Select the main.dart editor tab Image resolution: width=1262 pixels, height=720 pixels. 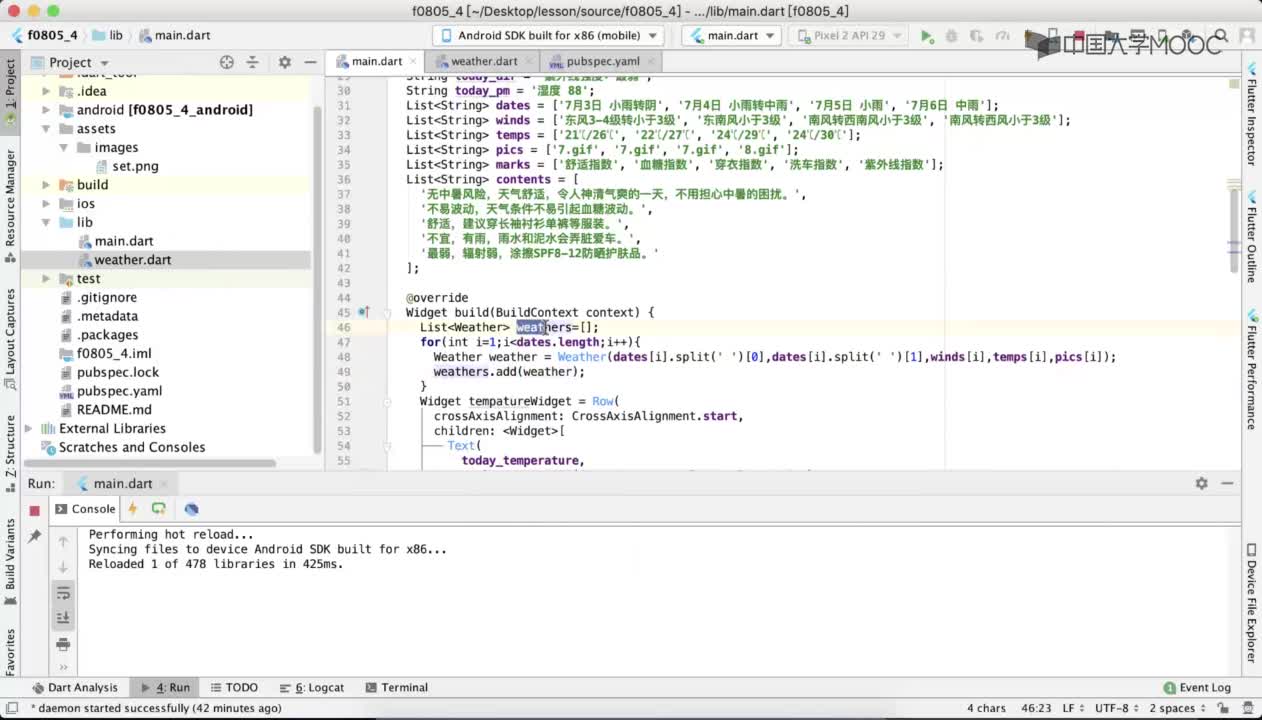(x=376, y=61)
